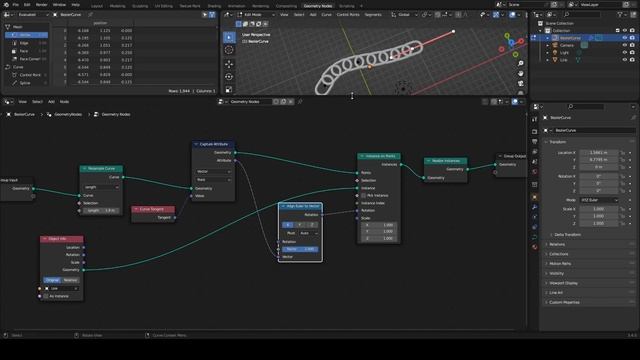Viewport: 640px width, 360px height.
Task: Click the pin icon next to BezierCurve in spreadsheet
Action: [x=90, y=15]
